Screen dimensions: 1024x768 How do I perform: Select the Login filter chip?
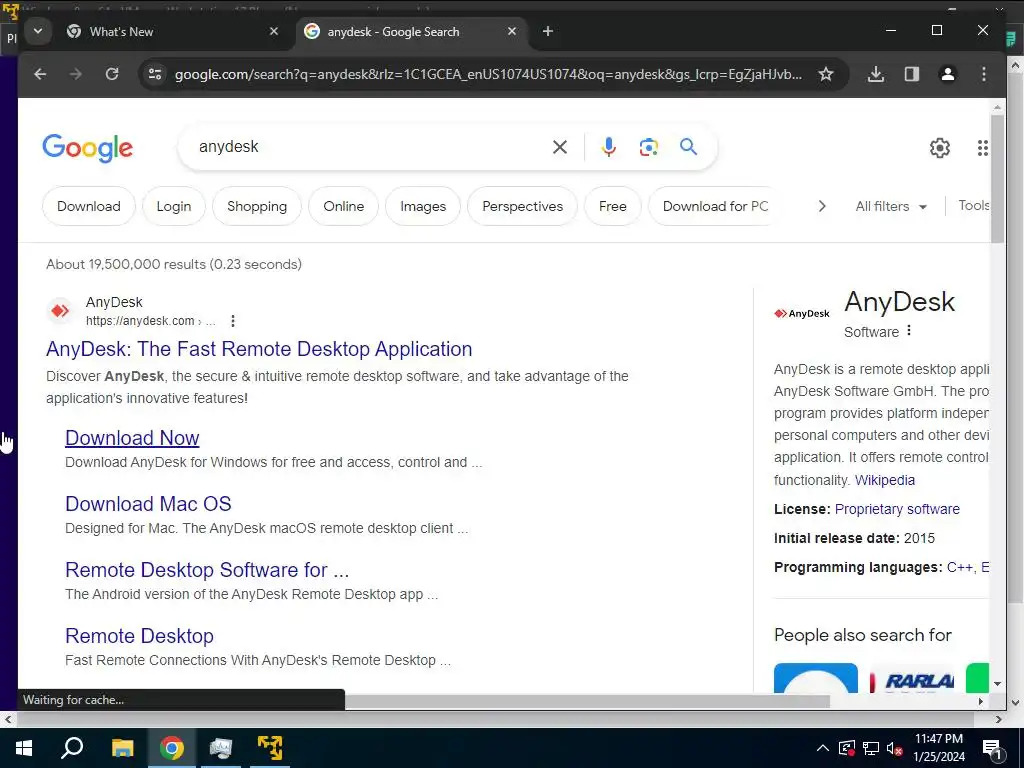click(174, 206)
